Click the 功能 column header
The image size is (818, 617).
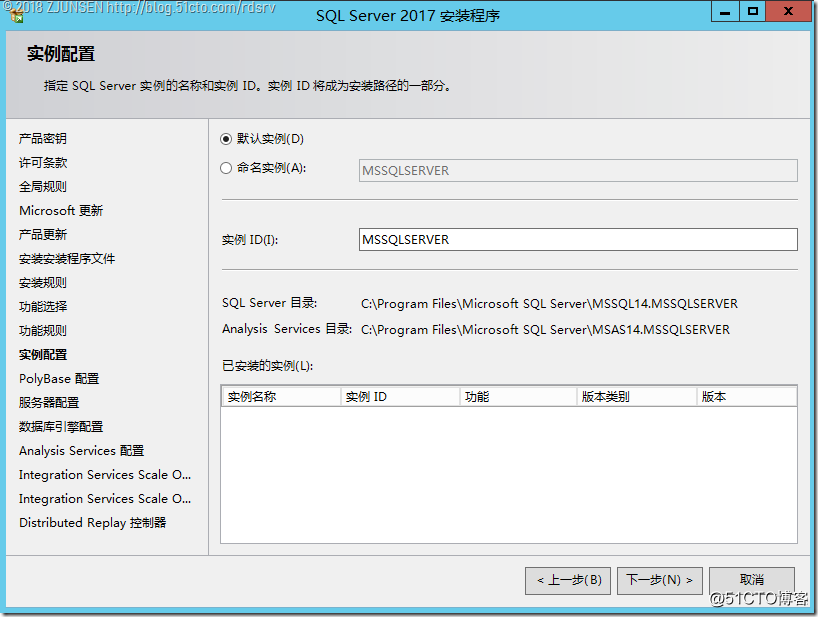tap(519, 397)
